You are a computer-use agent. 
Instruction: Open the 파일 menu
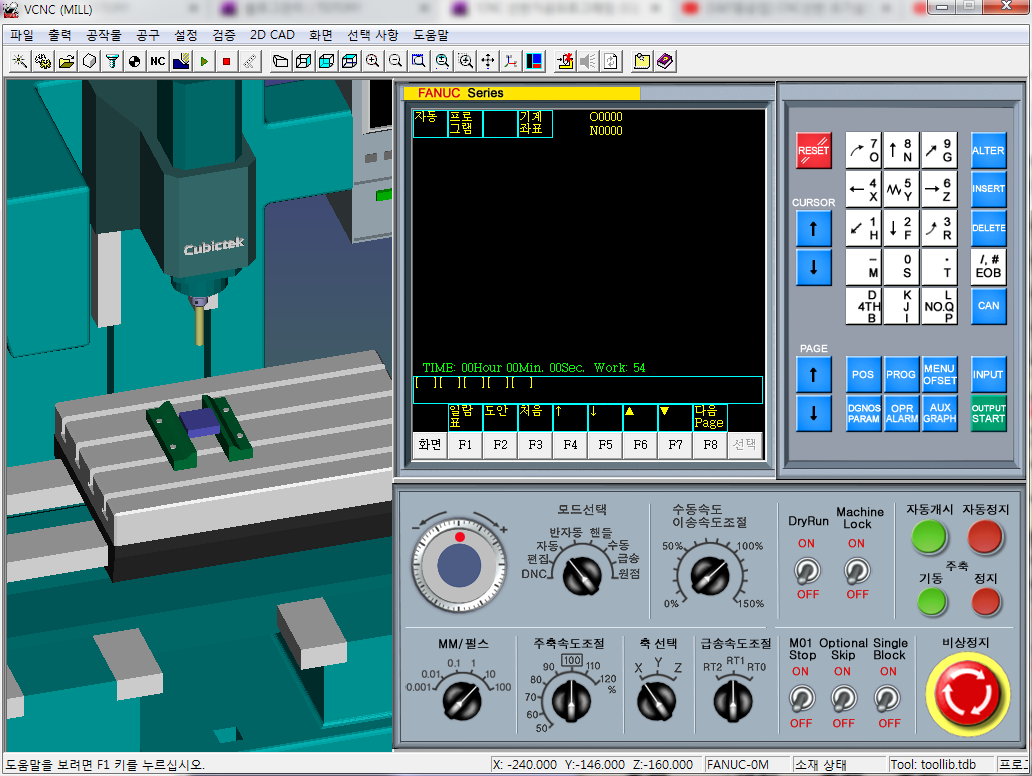tap(22, 35)
